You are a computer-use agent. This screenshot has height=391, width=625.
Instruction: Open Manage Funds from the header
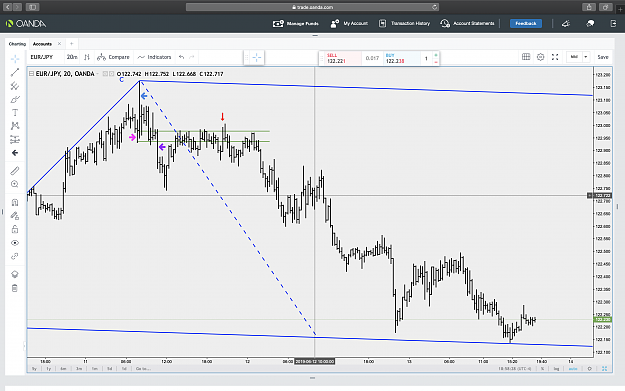295,24
